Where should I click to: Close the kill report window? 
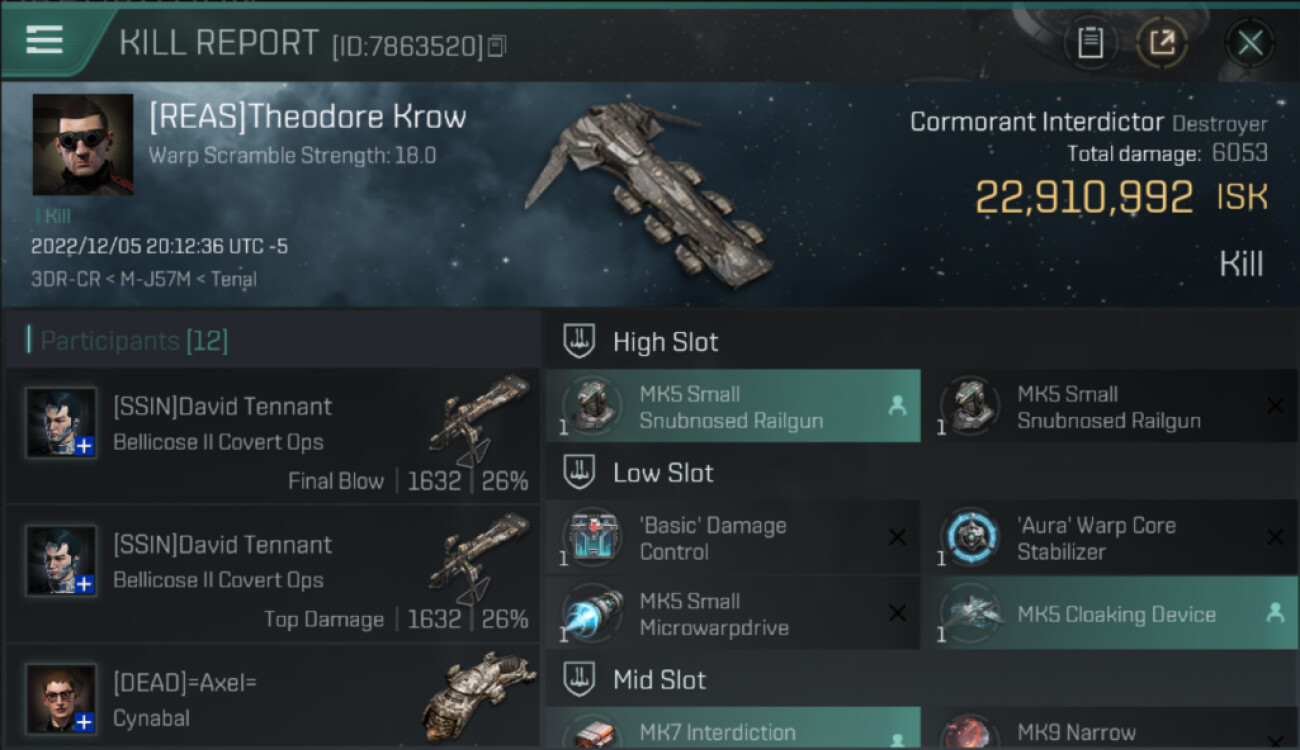point(1250,43)
